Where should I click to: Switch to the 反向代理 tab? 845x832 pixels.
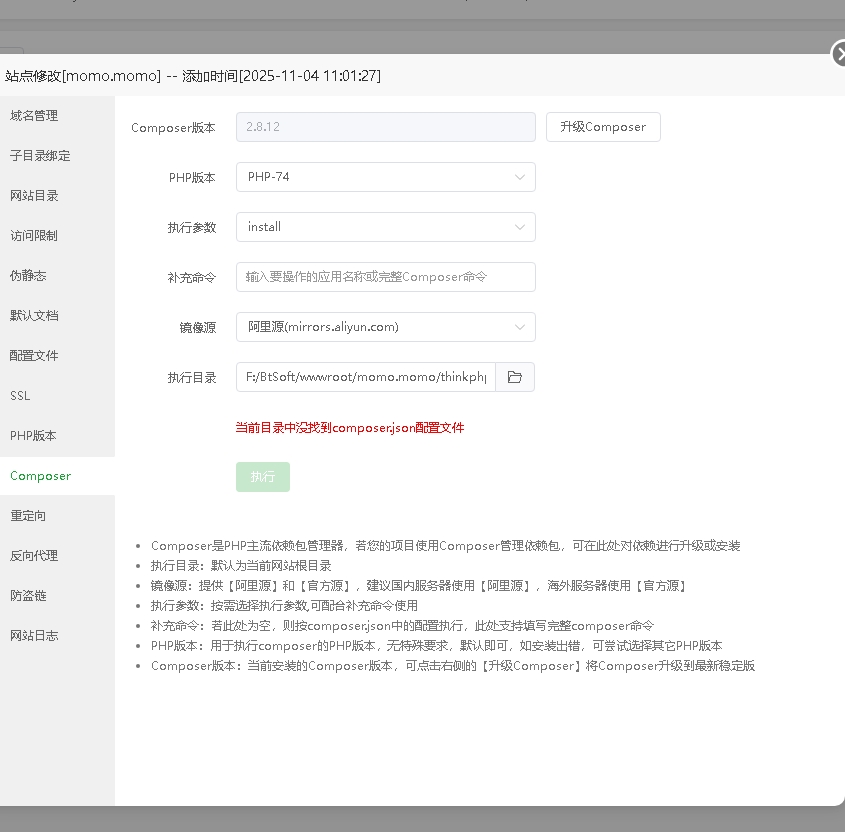(34, 555)
